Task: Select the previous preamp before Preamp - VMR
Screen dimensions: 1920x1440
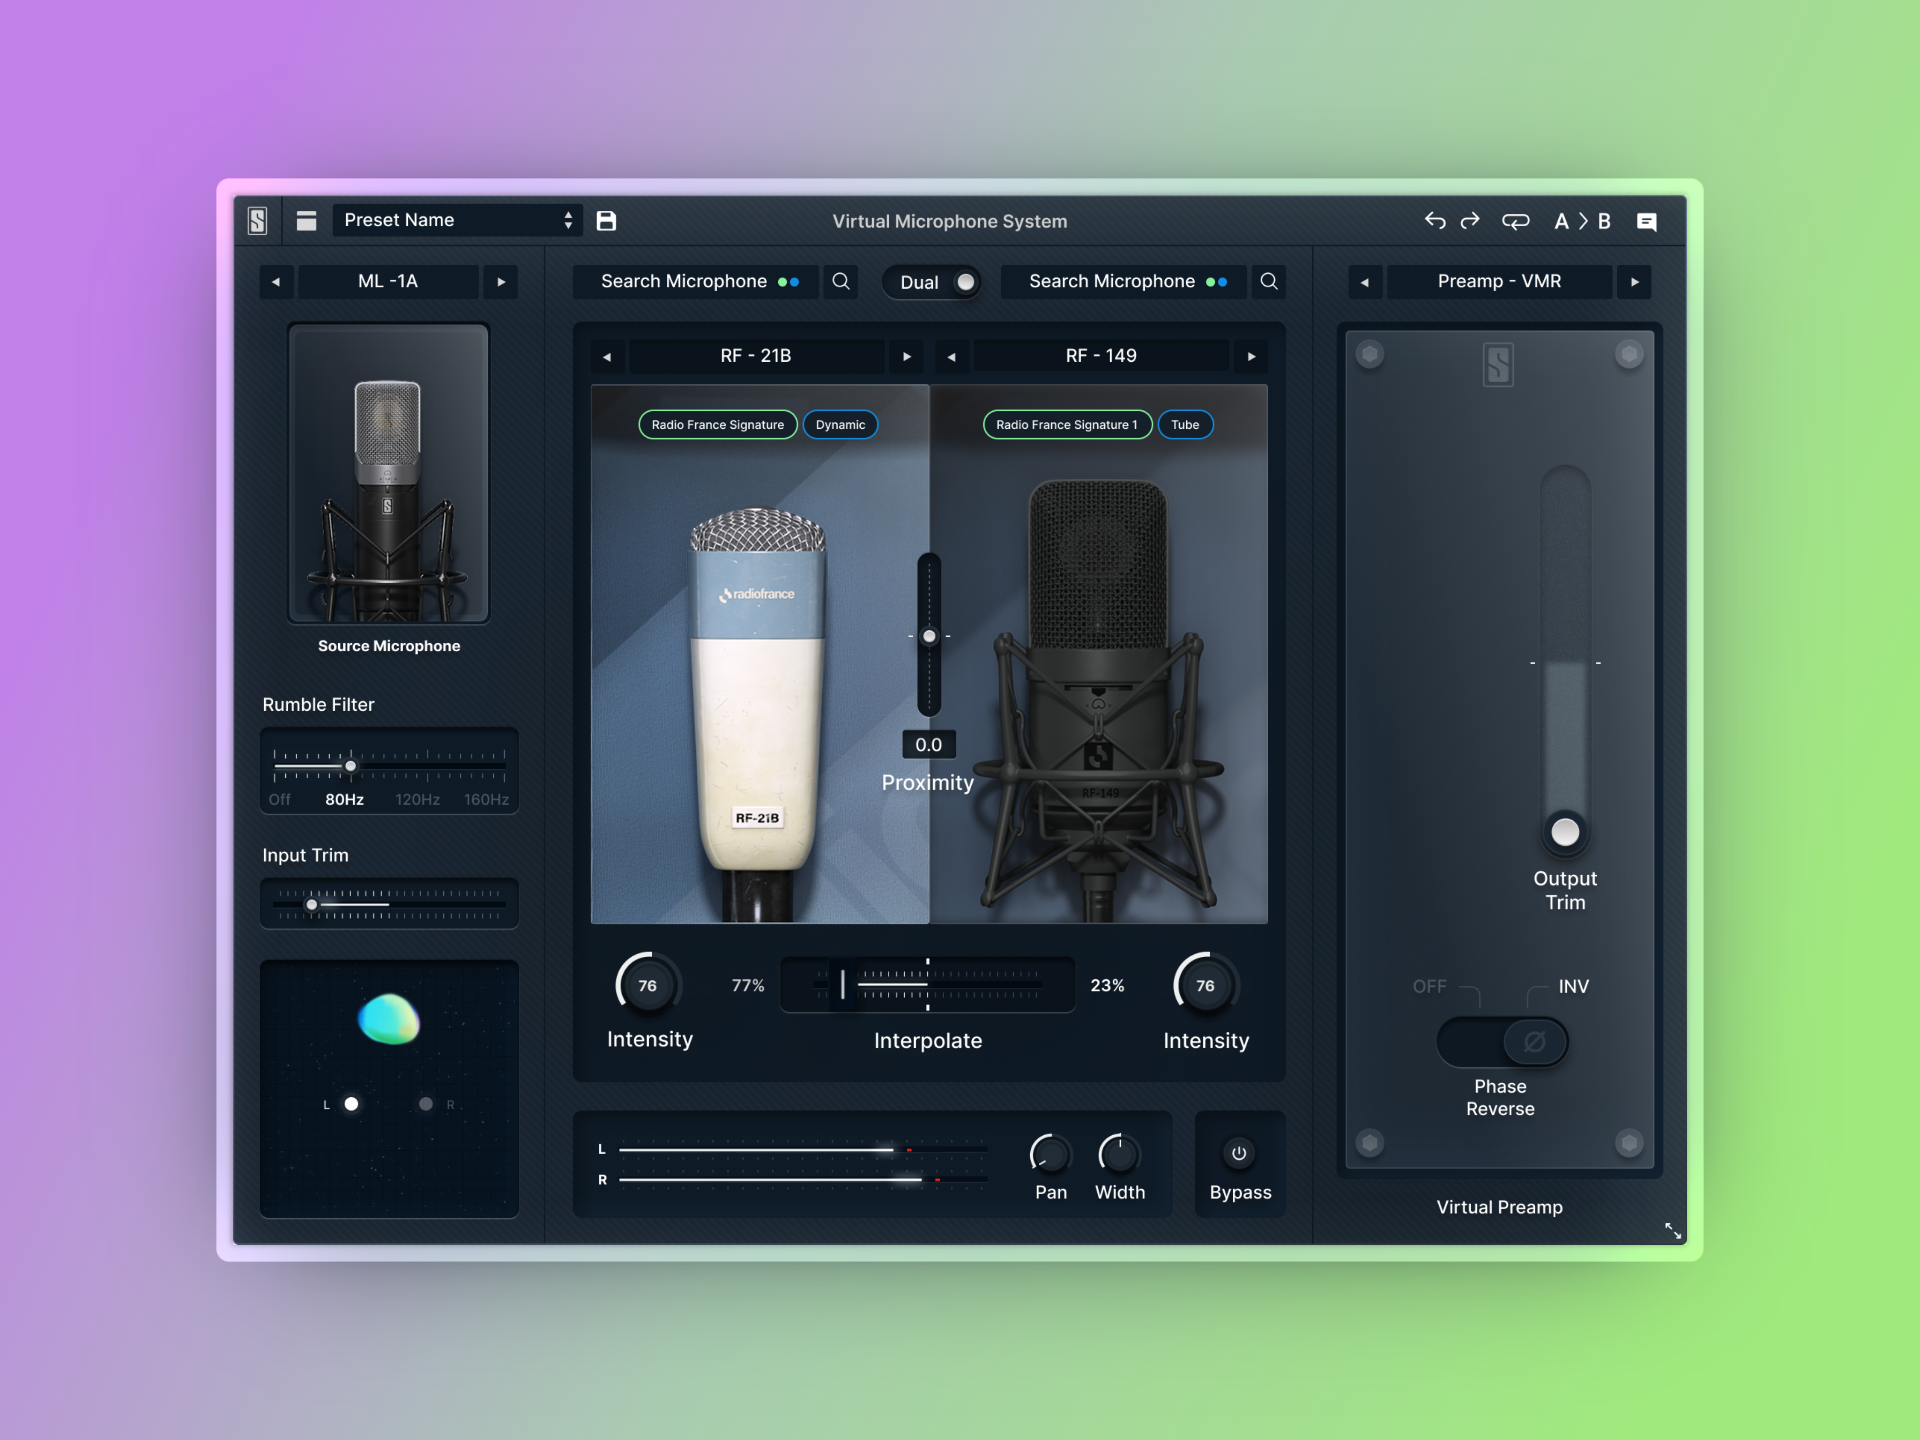Action: click(1365, 282)
